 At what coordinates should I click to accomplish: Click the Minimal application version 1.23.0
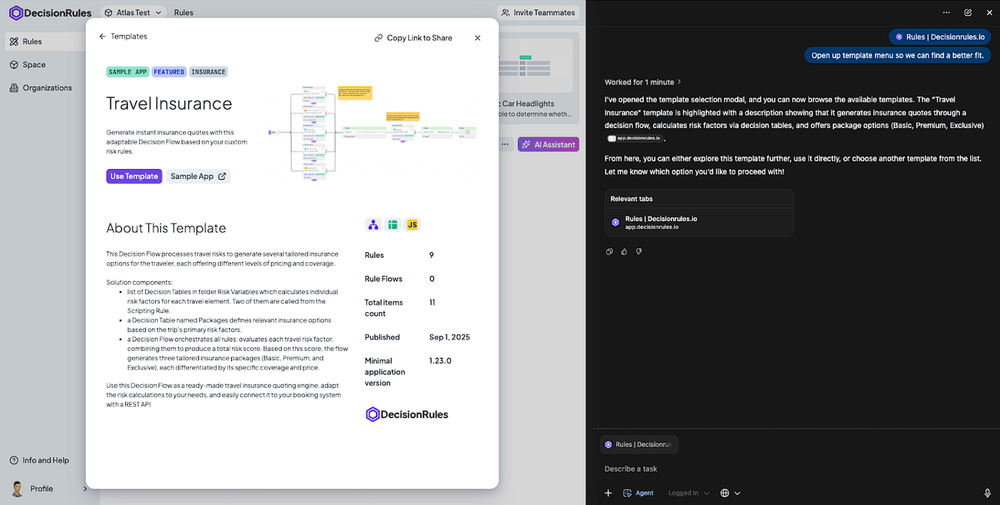[x=440, y=361]
